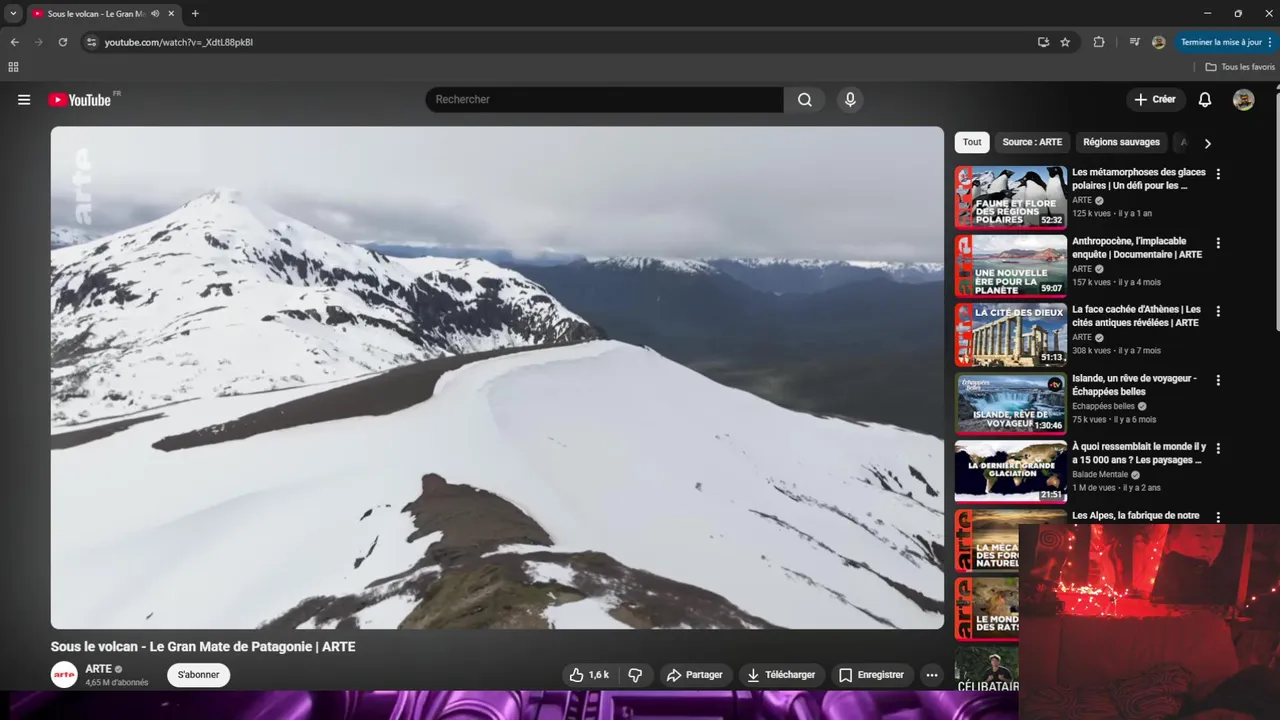View site information icon in address bar
Viewport: 1280px width, 720px height.
pyautogui.click(x=91, y=42)
